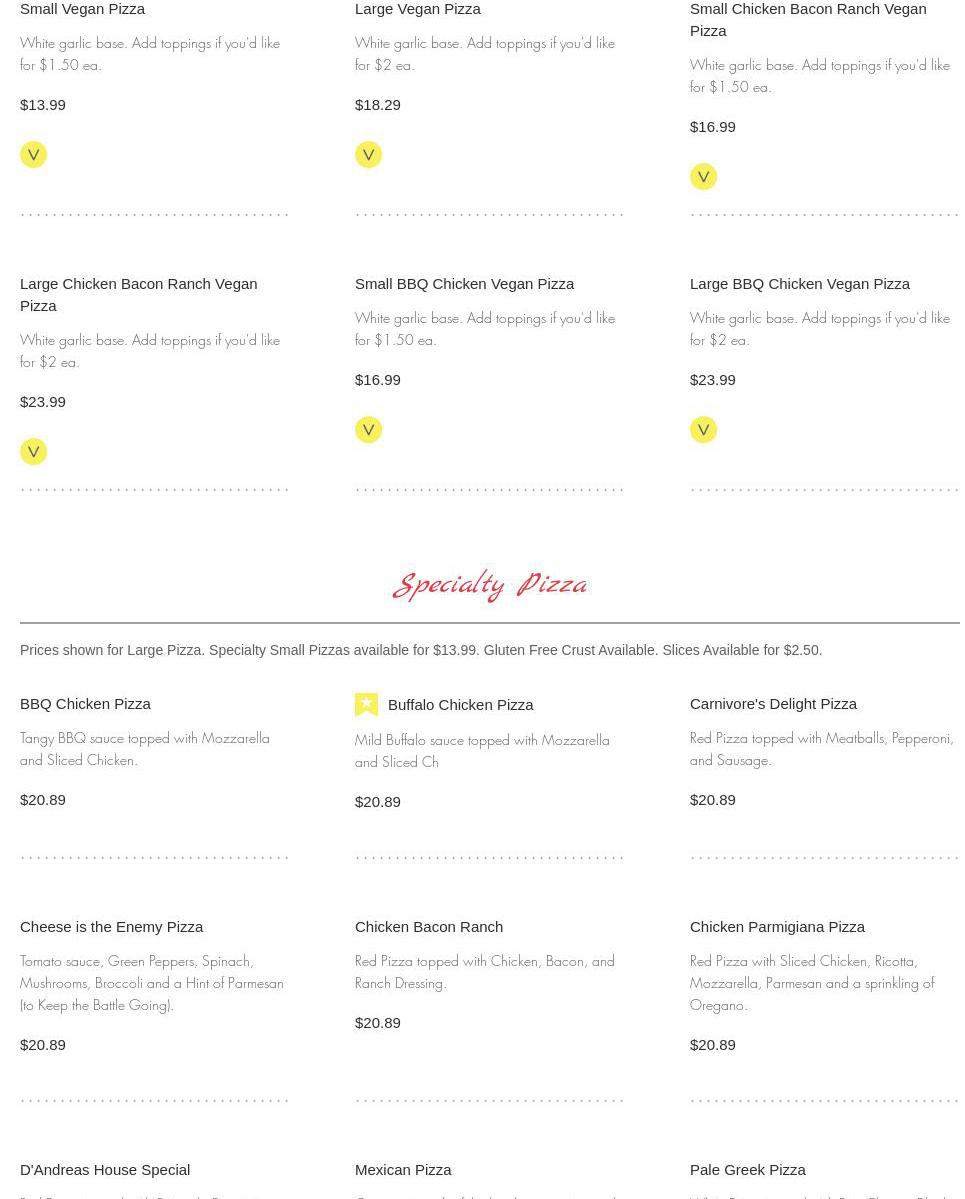Select Buffalo Chicken Pizza title
Viewport: 965px width, 1199px height.
(460, 704)
